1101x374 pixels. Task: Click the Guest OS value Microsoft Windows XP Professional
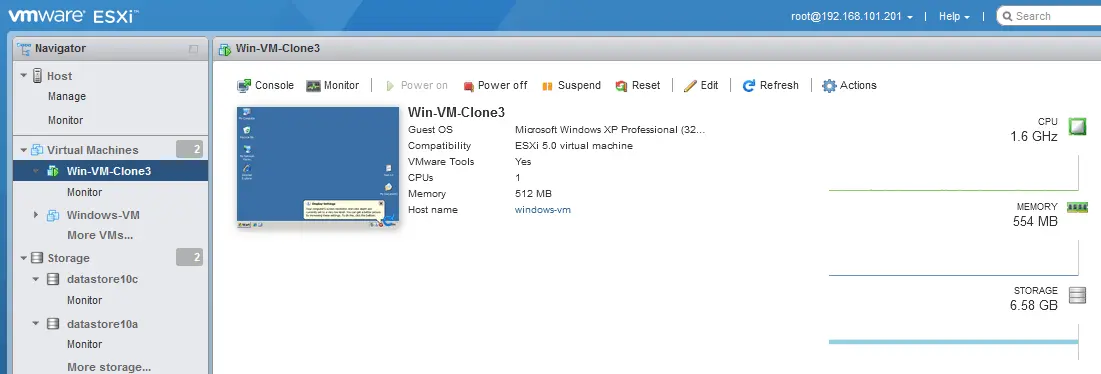[x=609, y=130]
